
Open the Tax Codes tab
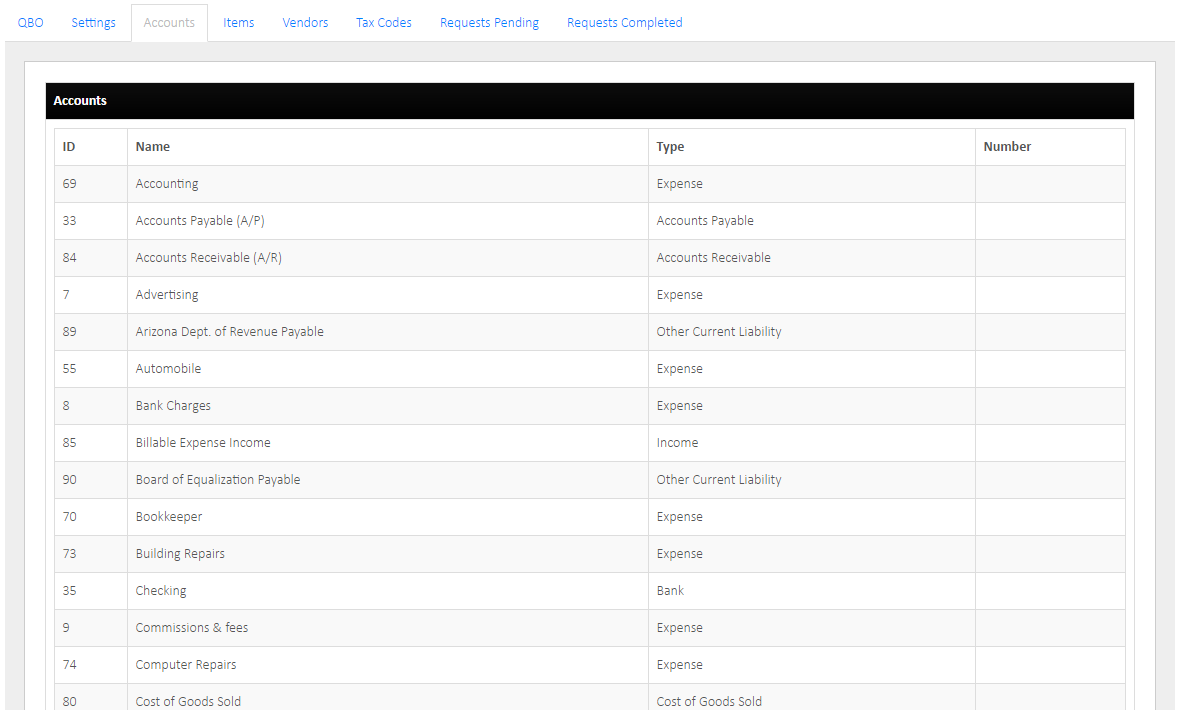(x=384, y=23)
